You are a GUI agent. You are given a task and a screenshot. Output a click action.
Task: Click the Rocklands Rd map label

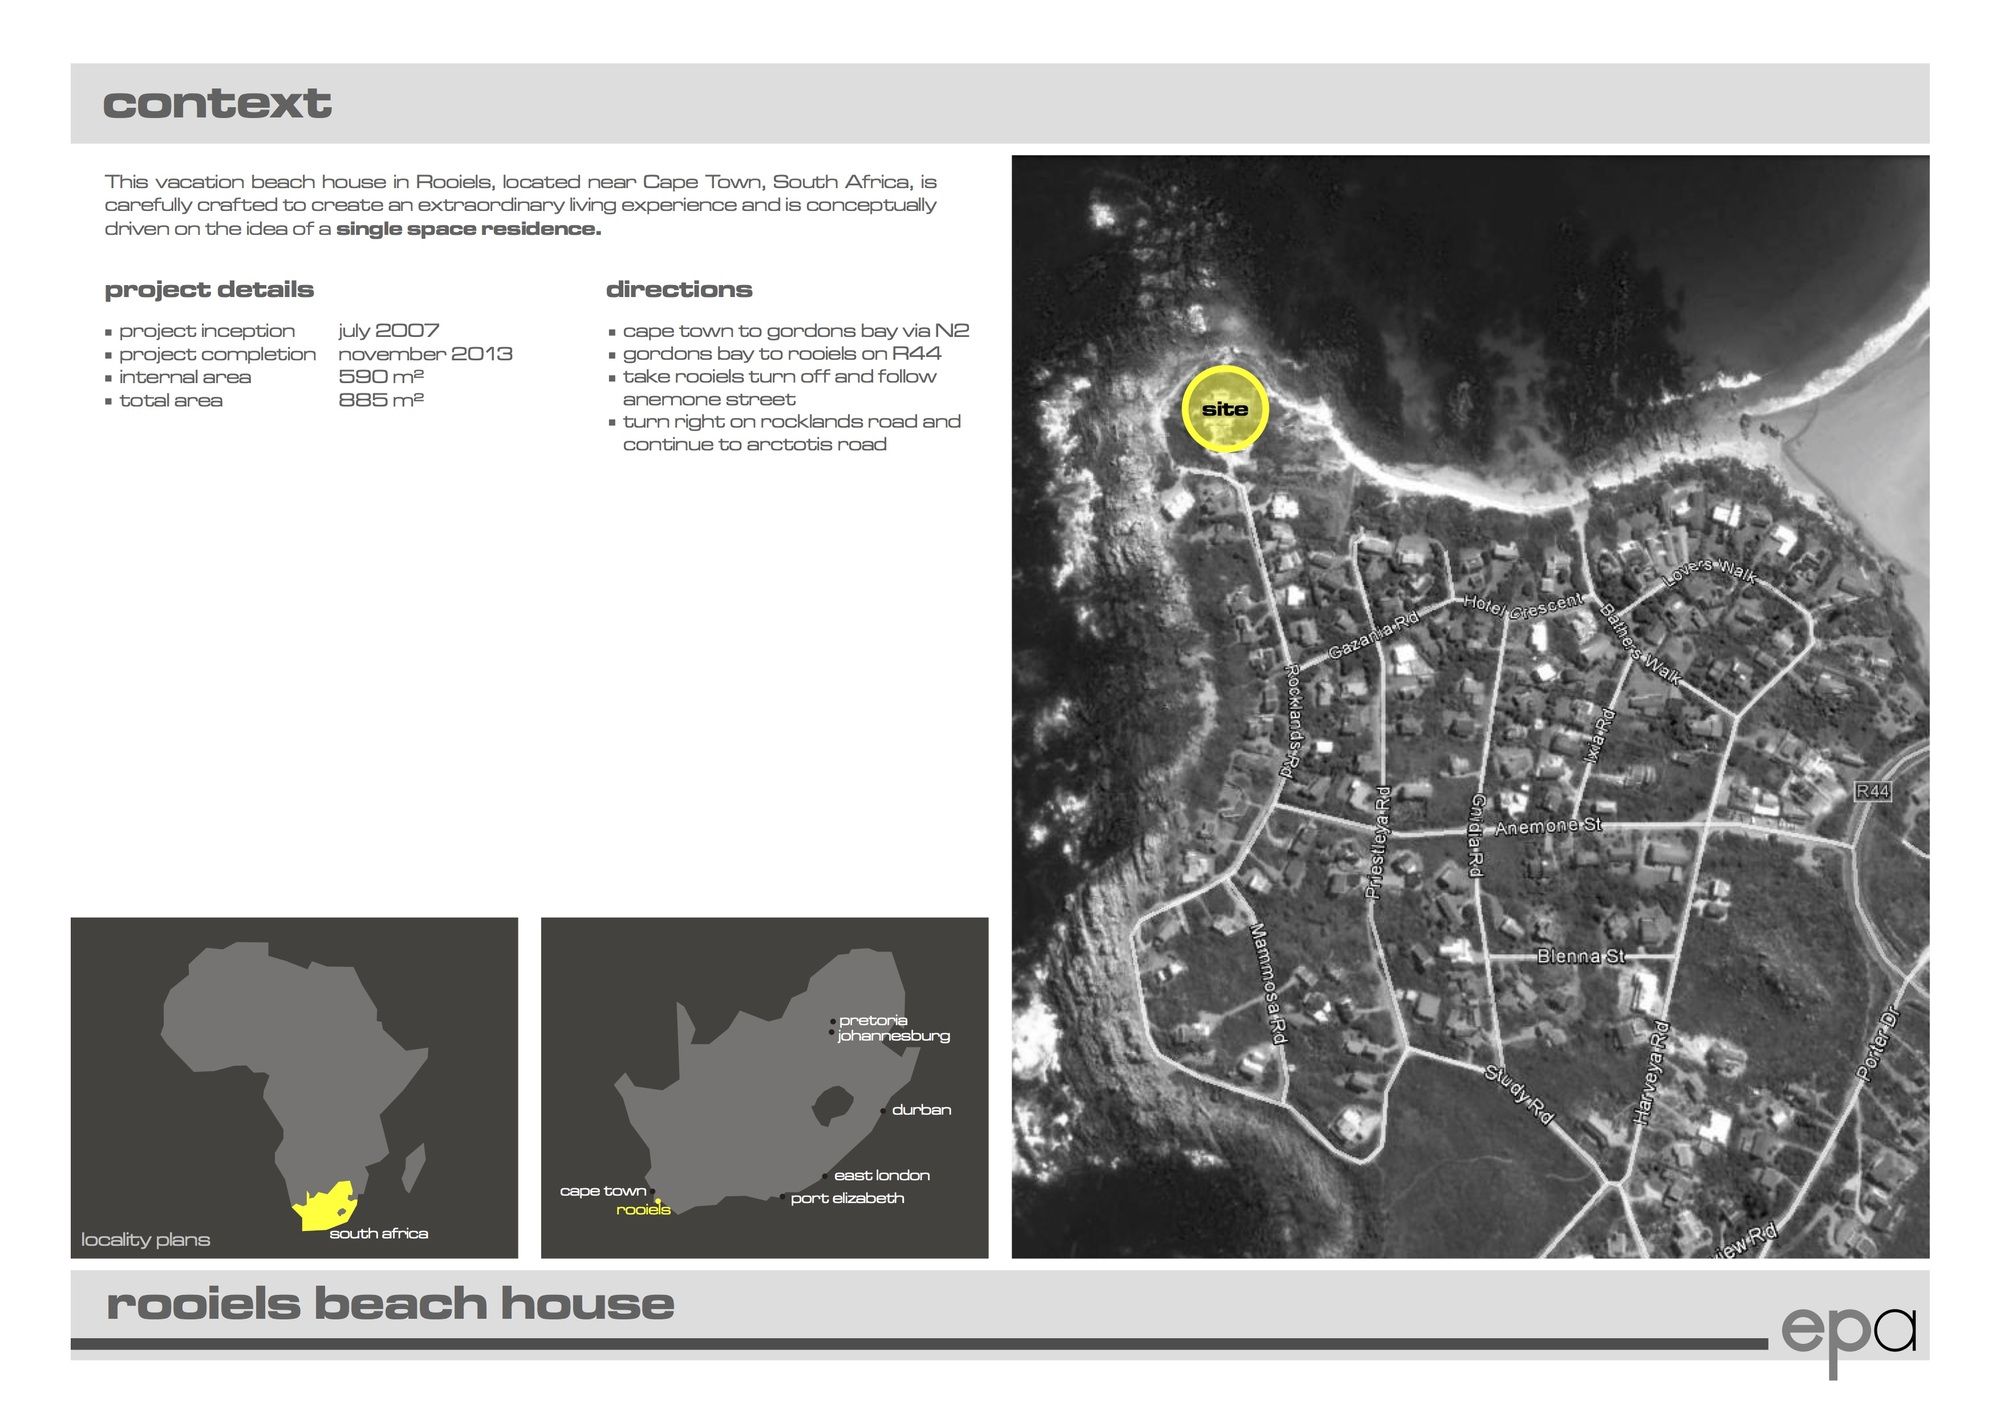click(1292, 720)
